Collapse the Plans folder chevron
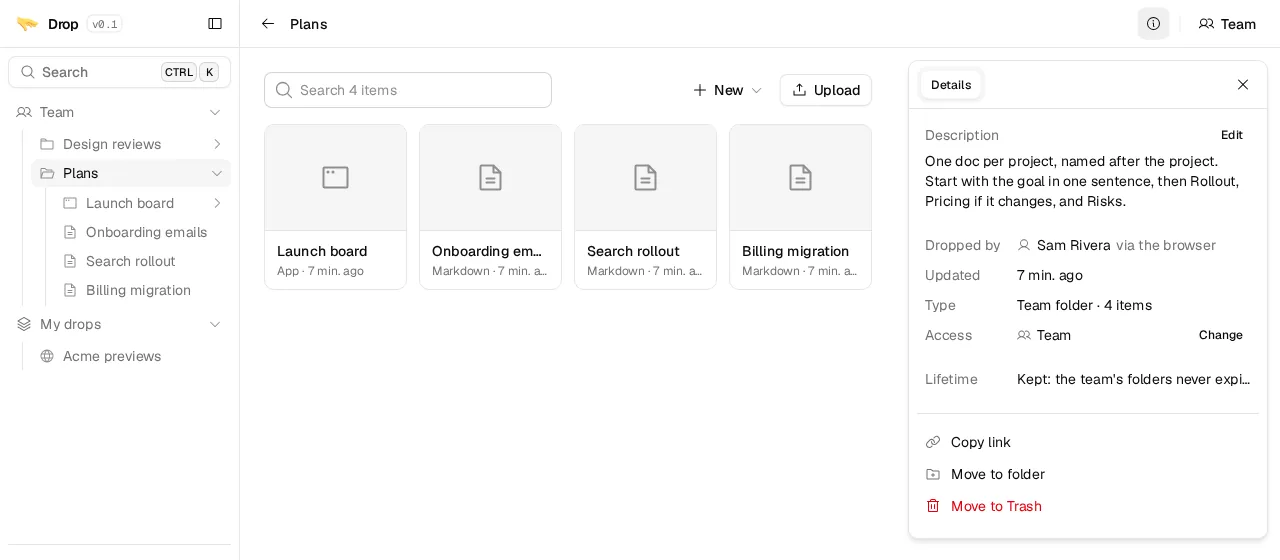This screenshot has height=560, width=1280. [x=217, y=174]
